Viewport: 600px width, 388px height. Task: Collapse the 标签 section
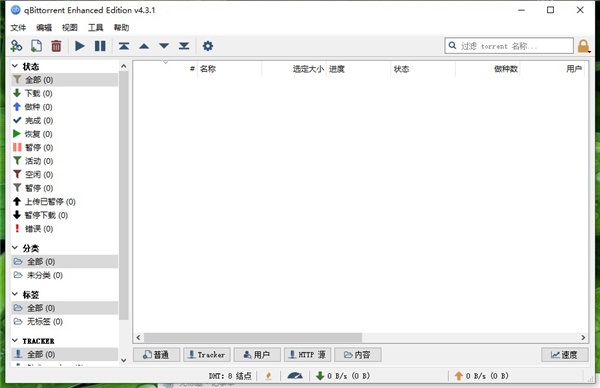tap(15, 294)
